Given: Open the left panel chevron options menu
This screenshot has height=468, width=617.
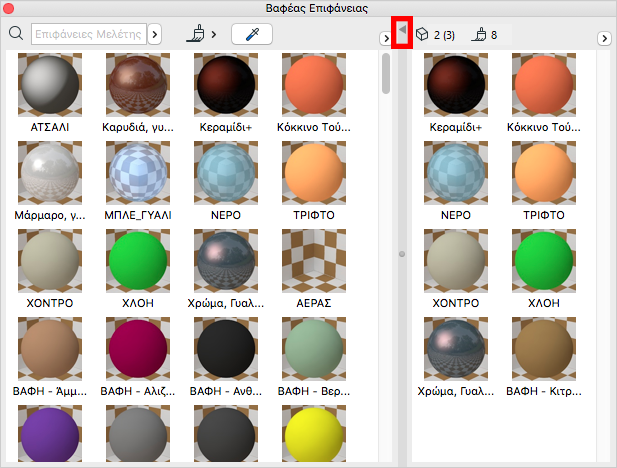Looking at the screenshot, I should 386,38.
